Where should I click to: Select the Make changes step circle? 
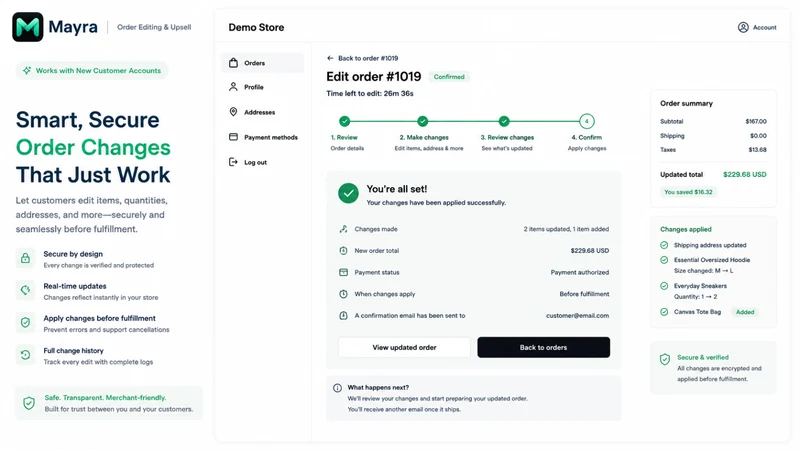click(x=422, y=121)
